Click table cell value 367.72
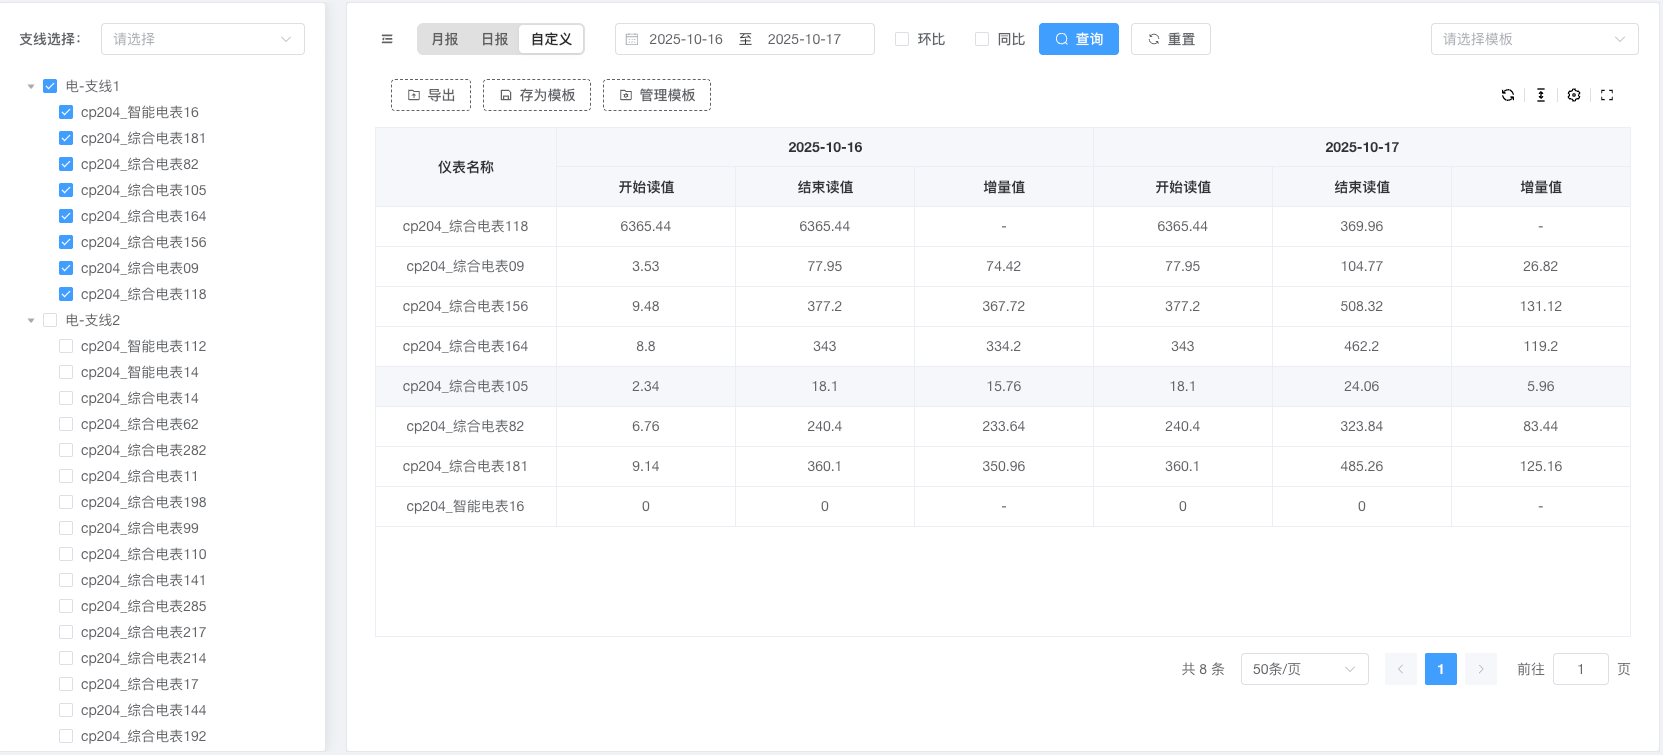Viewport: 1663px width, 755px height. tap(1004, 306)
